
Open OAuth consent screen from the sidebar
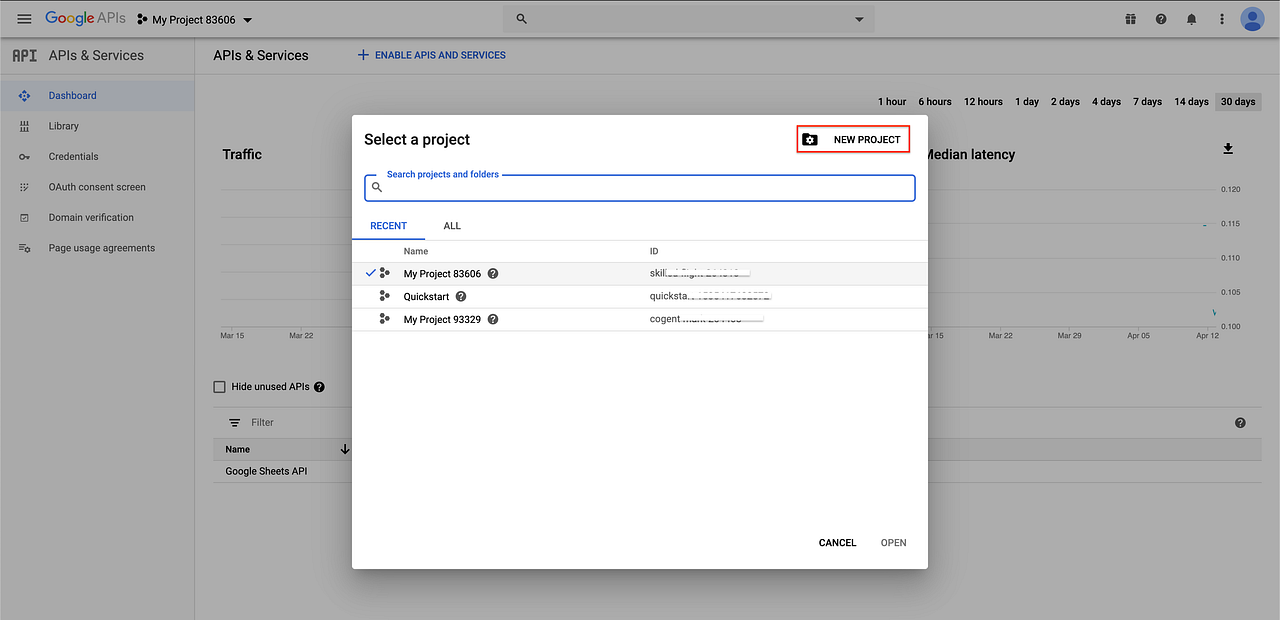tap(96, 186)
